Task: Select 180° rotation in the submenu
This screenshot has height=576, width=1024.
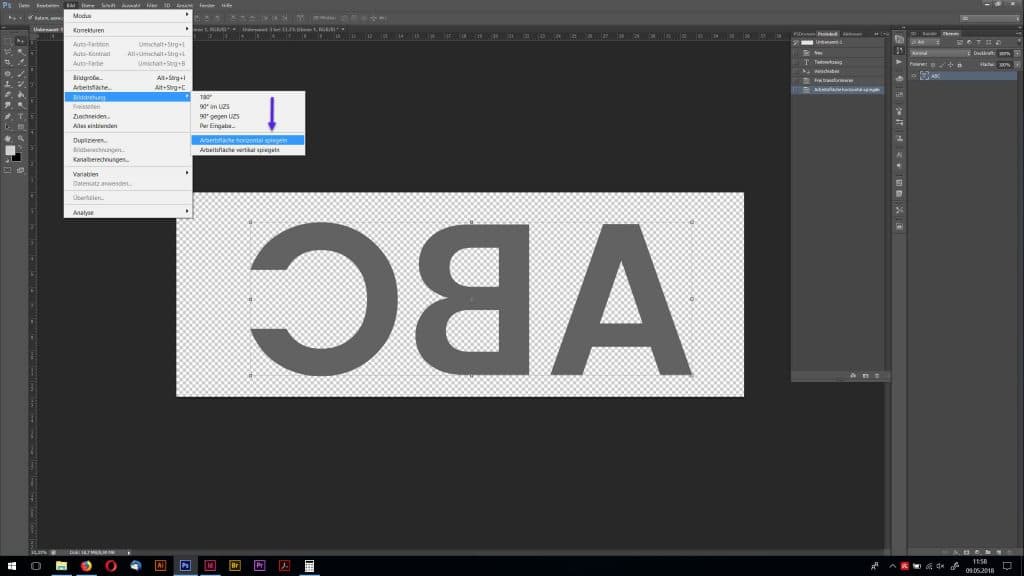Action: pos(248,97)
